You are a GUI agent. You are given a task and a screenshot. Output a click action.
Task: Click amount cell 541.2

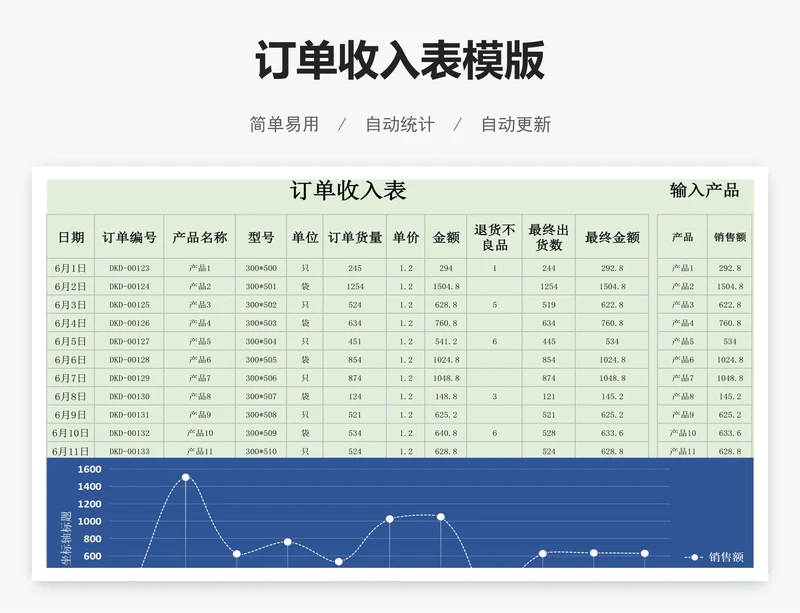pos(446,341)
